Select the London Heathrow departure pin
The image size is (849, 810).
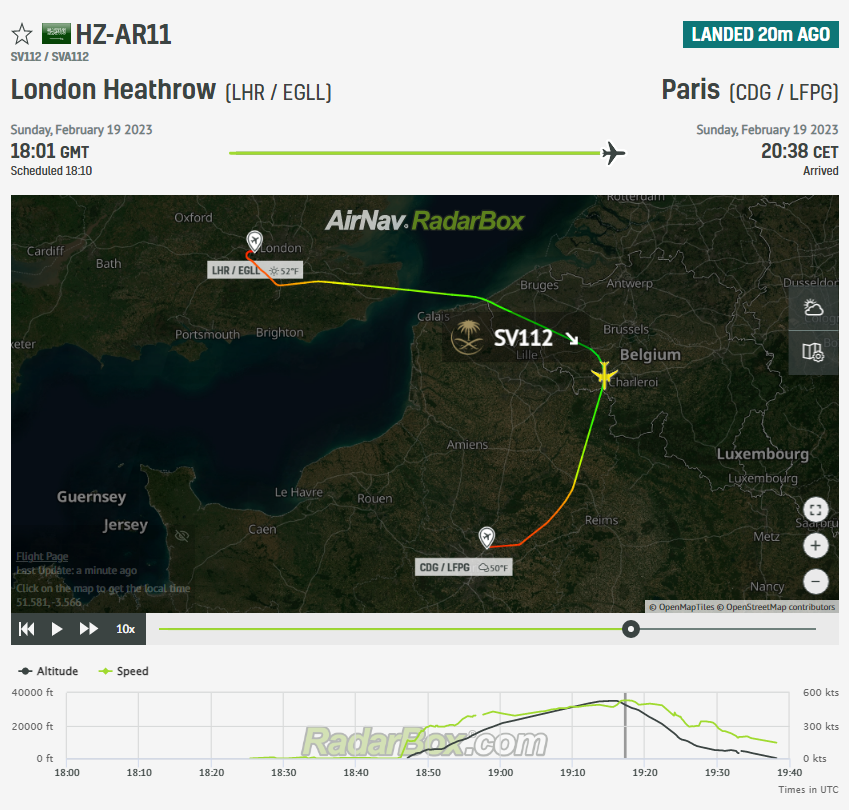pos(254,241)
